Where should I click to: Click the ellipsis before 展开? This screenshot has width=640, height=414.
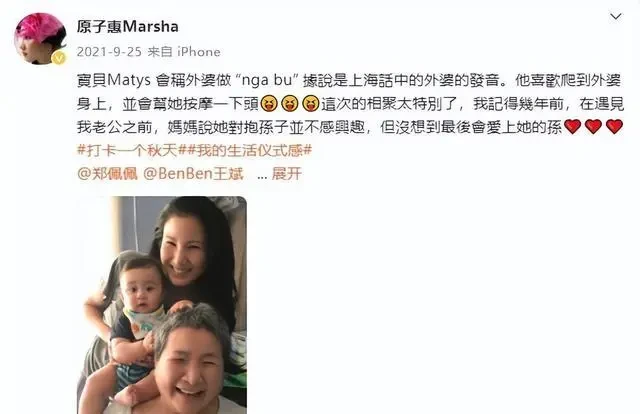click(x=262, y=176)
